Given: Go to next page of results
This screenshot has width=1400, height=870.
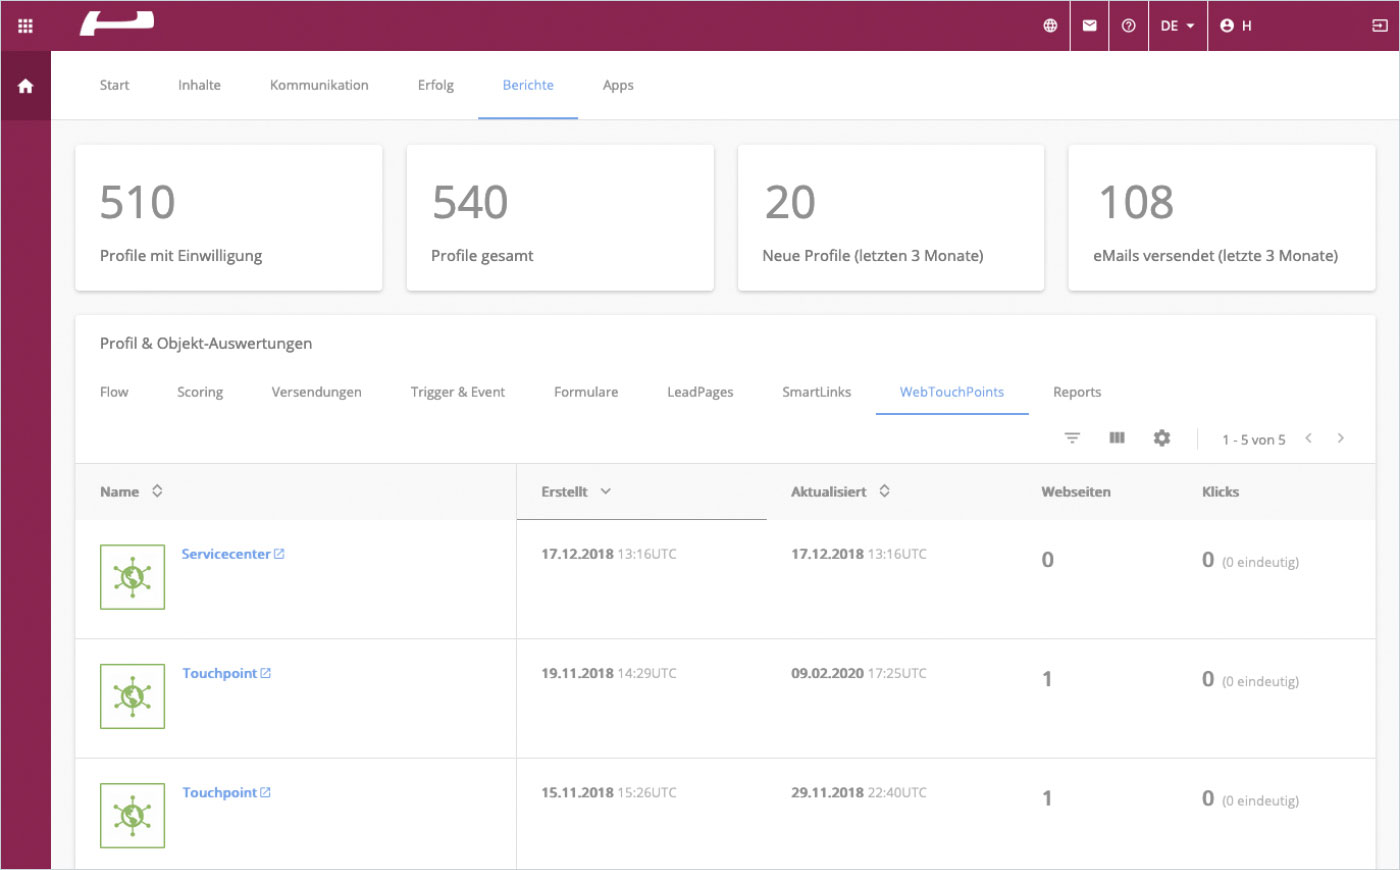Looking at the screenshot, I should pyautogui.click(x=1340, y=438).
